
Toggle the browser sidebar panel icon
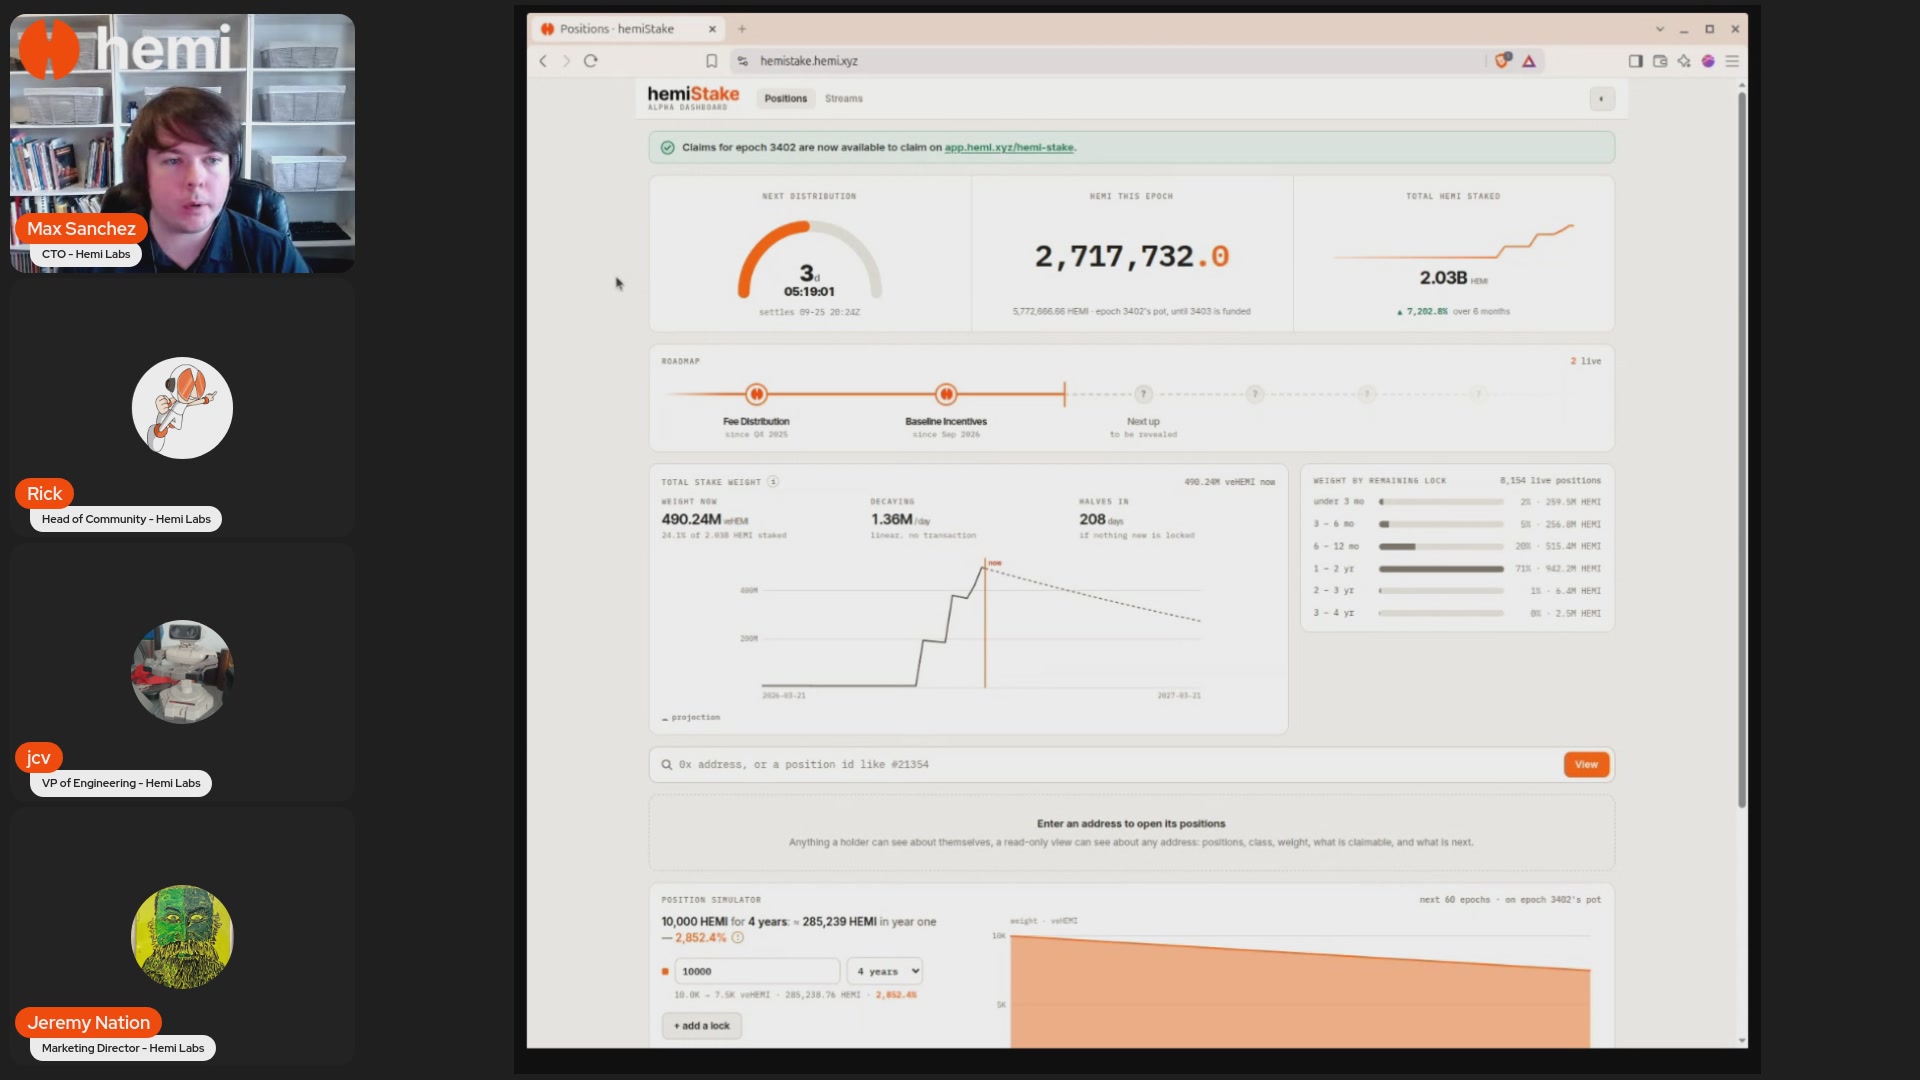pyautogui.click(x=1636, y=61)
